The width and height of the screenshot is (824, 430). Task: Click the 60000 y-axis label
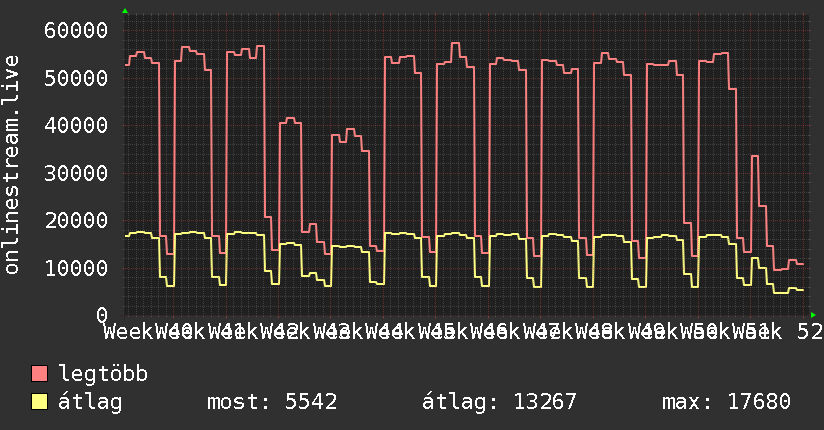(x=76, y=30)
